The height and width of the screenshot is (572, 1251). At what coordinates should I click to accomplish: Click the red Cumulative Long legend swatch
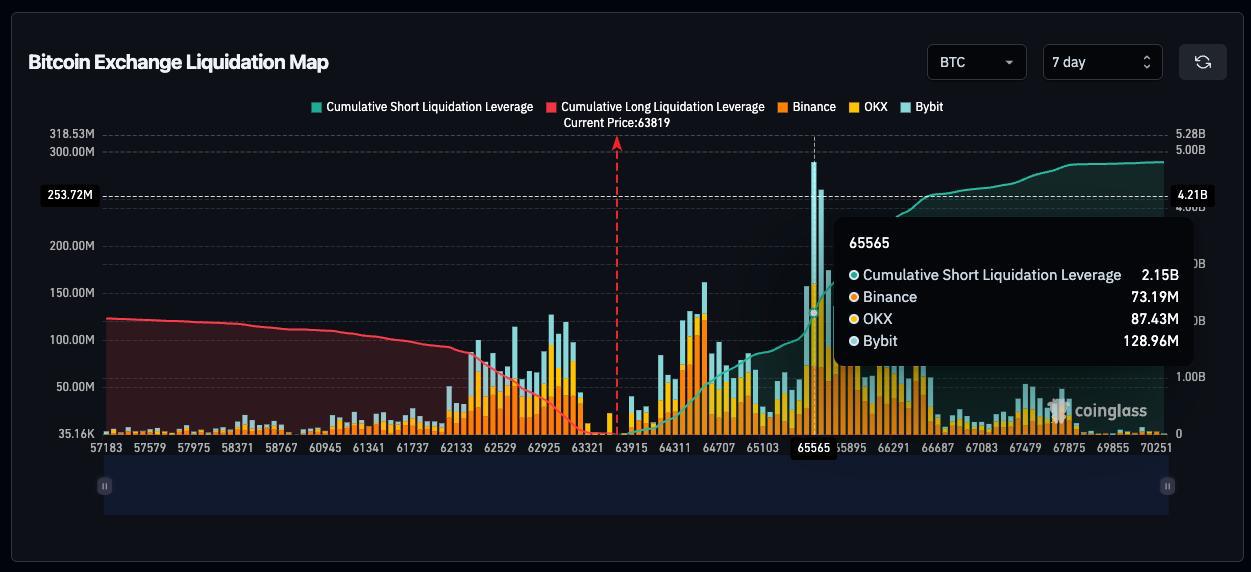551,107
